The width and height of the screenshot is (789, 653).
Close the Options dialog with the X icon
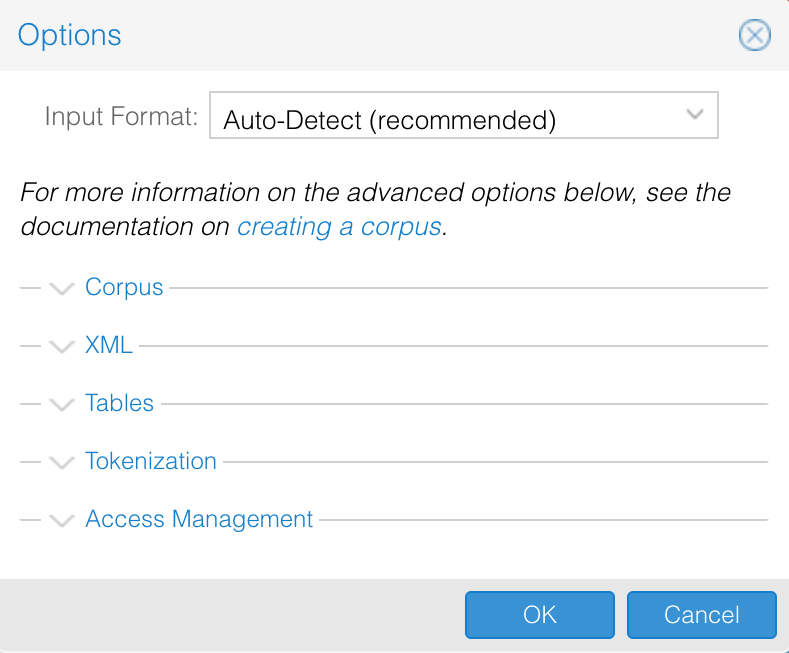(754, 35)
